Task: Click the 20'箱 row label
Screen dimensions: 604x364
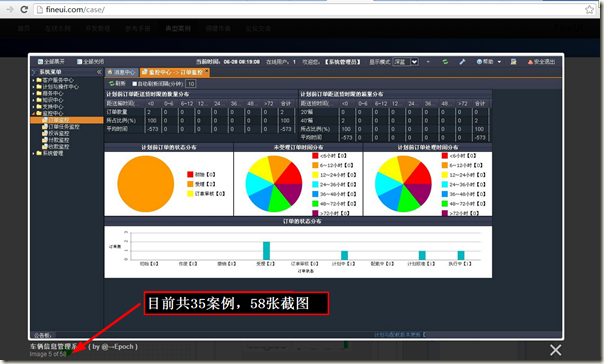Action: 307,112
